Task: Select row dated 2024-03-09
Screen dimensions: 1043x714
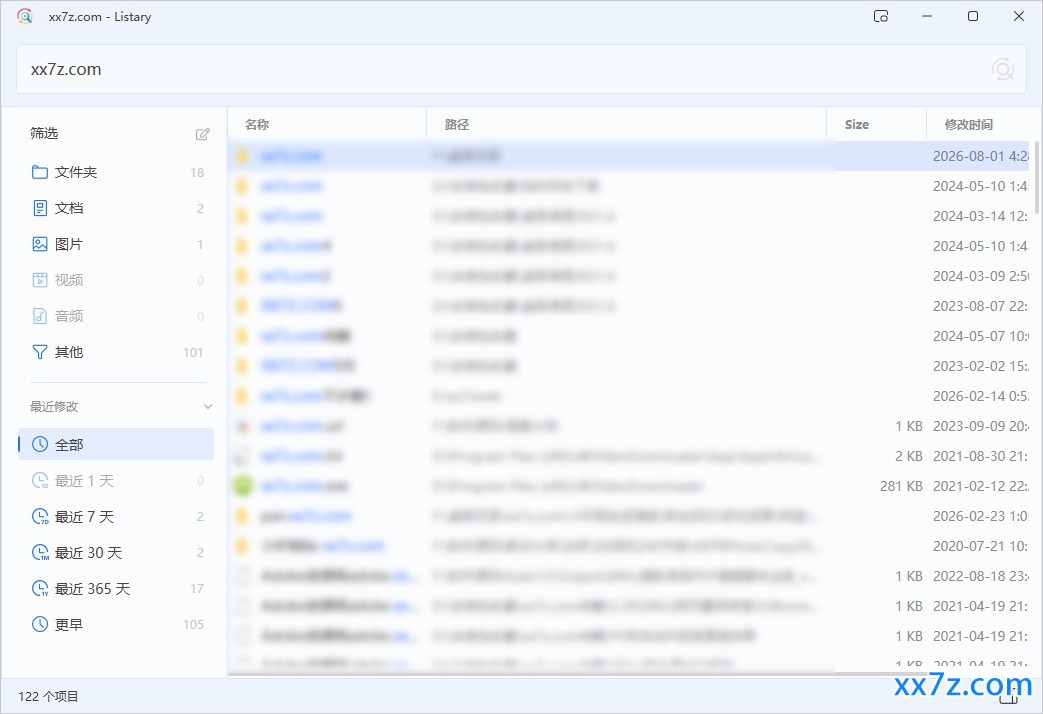Action: coord(629,275)
